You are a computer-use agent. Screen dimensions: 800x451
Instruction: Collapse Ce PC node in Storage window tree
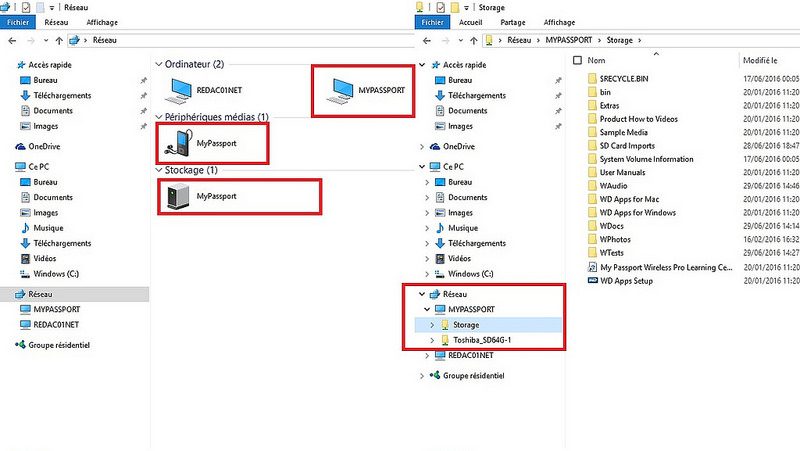pos(422,167)
